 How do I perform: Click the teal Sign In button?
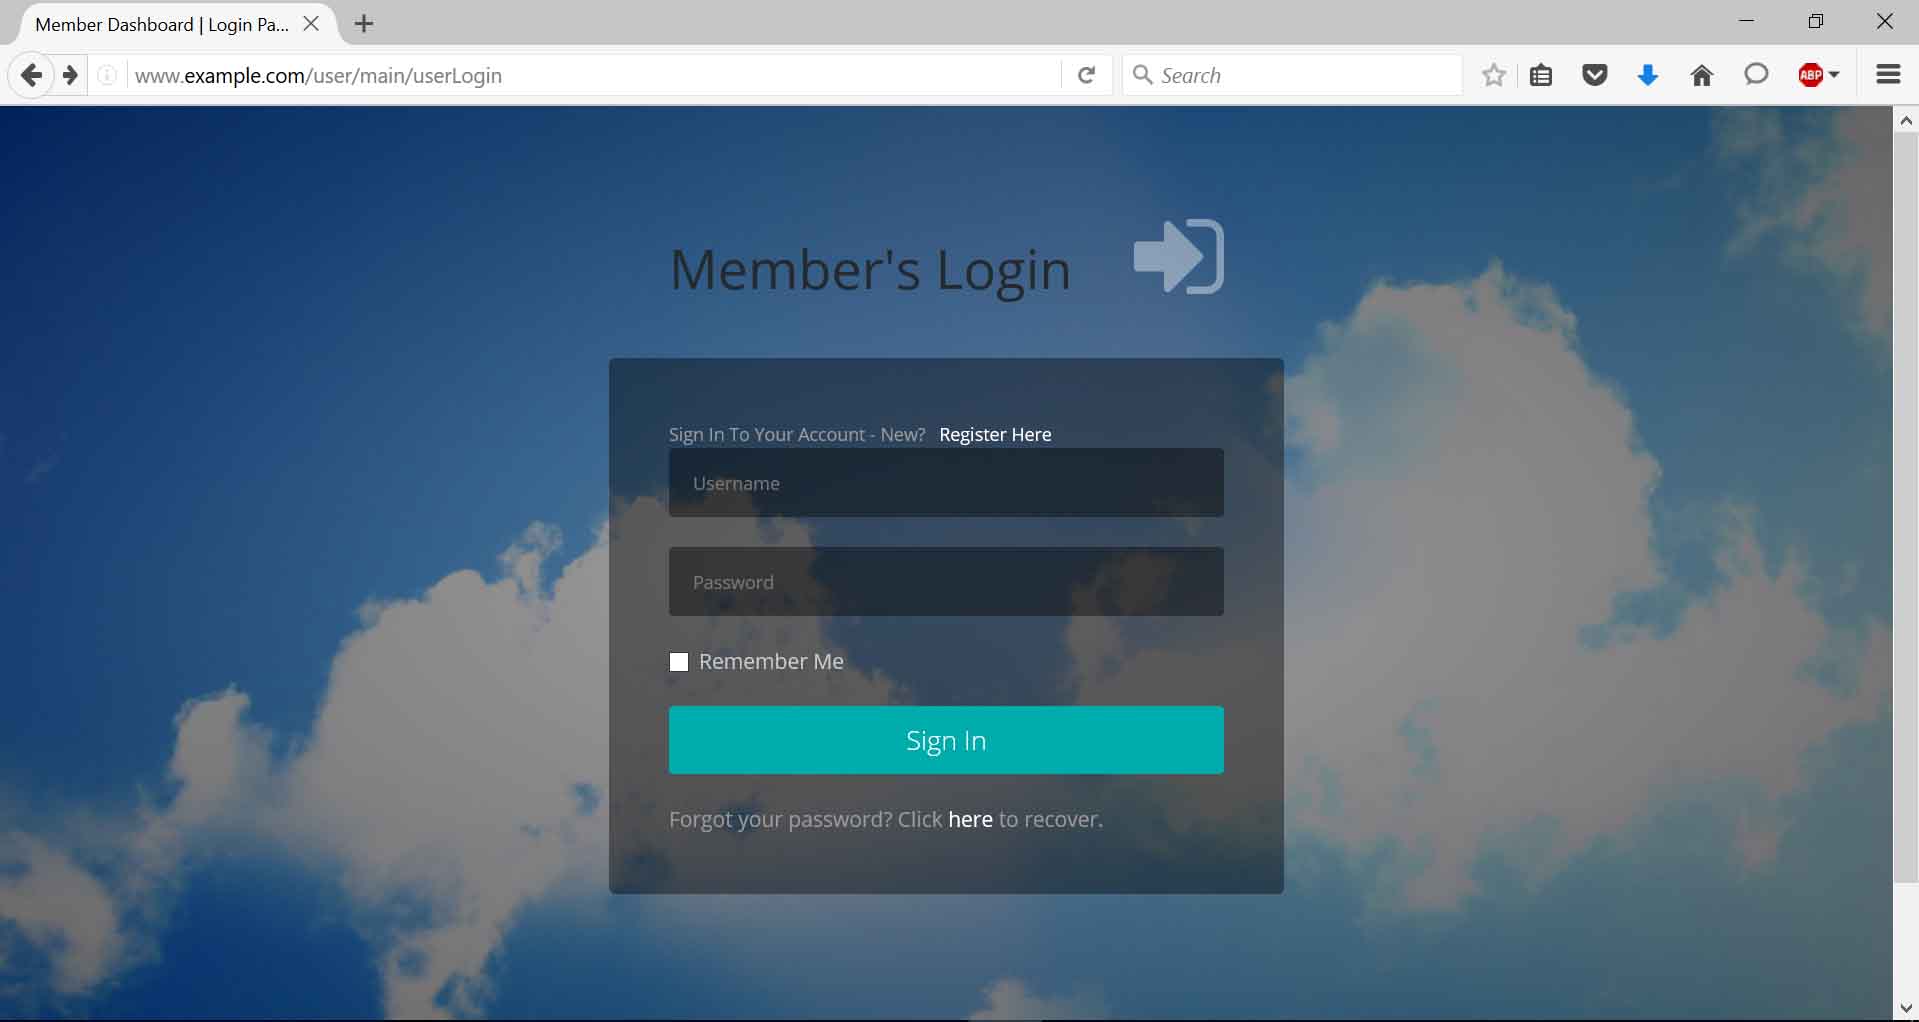[x=946, y=740]
